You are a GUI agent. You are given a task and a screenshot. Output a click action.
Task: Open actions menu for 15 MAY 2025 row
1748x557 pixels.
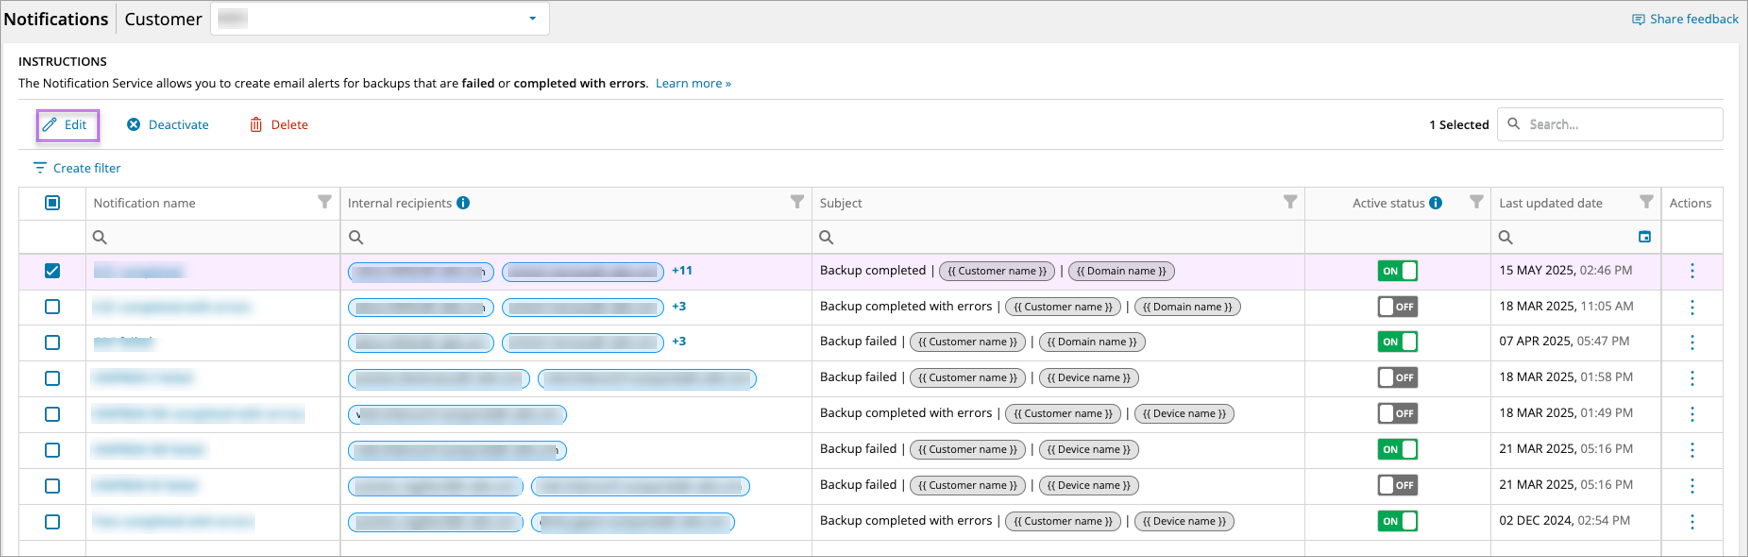click(1692, 271)
